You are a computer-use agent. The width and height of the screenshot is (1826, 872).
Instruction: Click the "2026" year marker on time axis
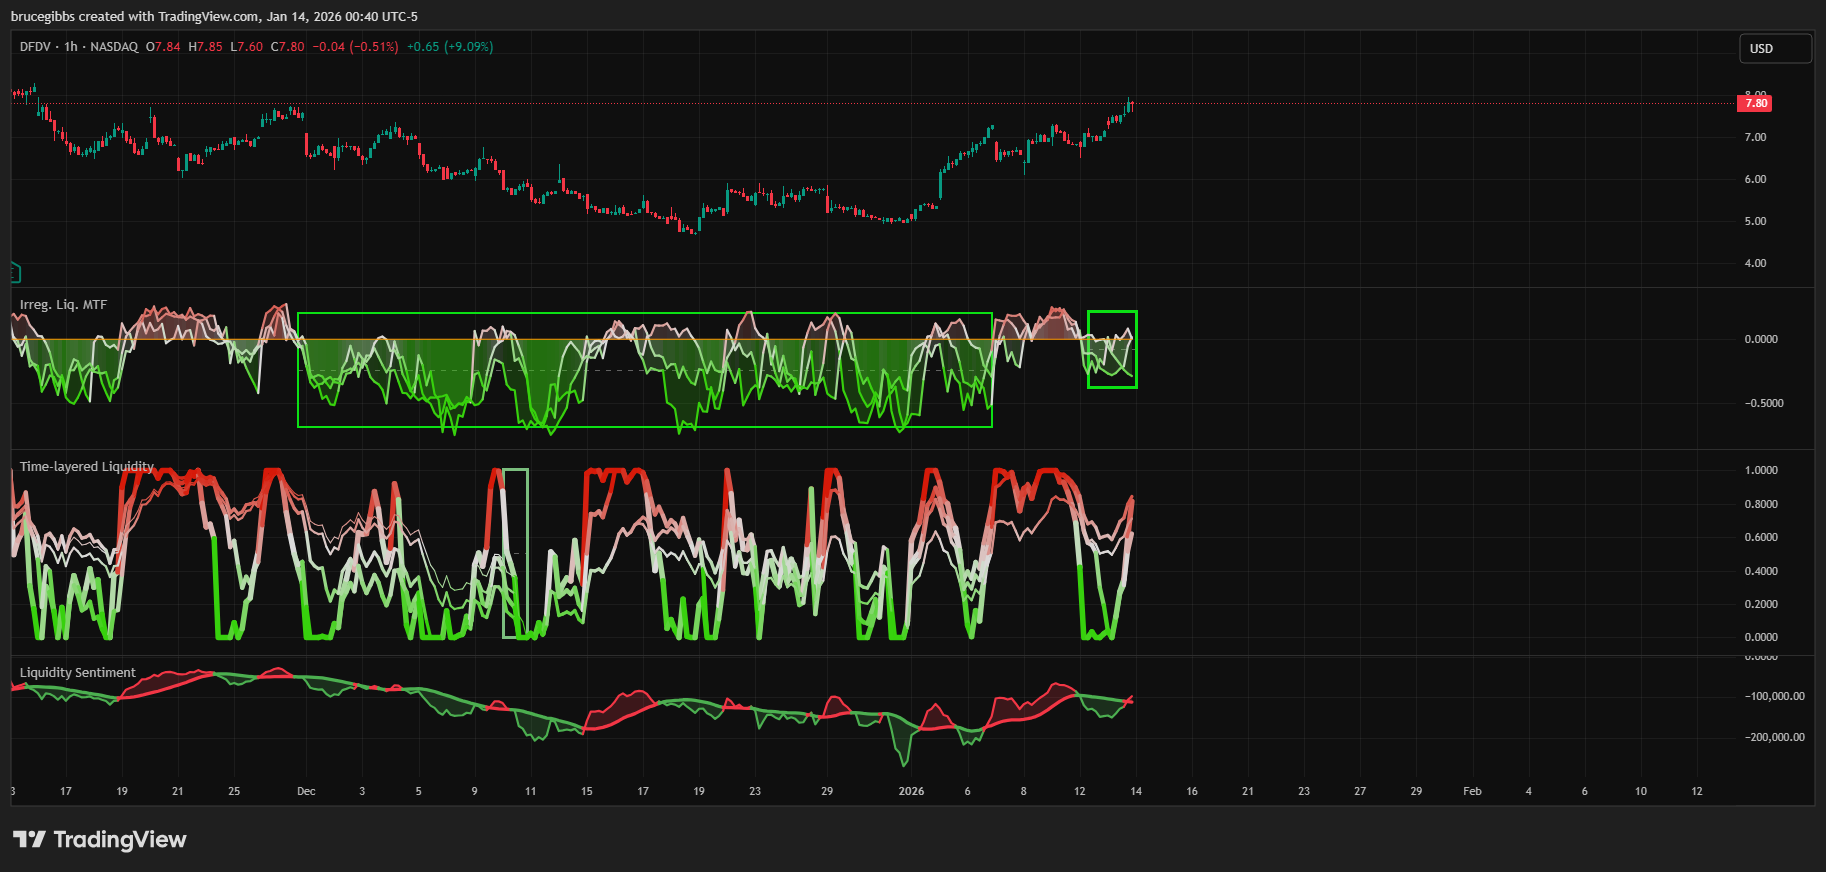(x=911, y=791)
